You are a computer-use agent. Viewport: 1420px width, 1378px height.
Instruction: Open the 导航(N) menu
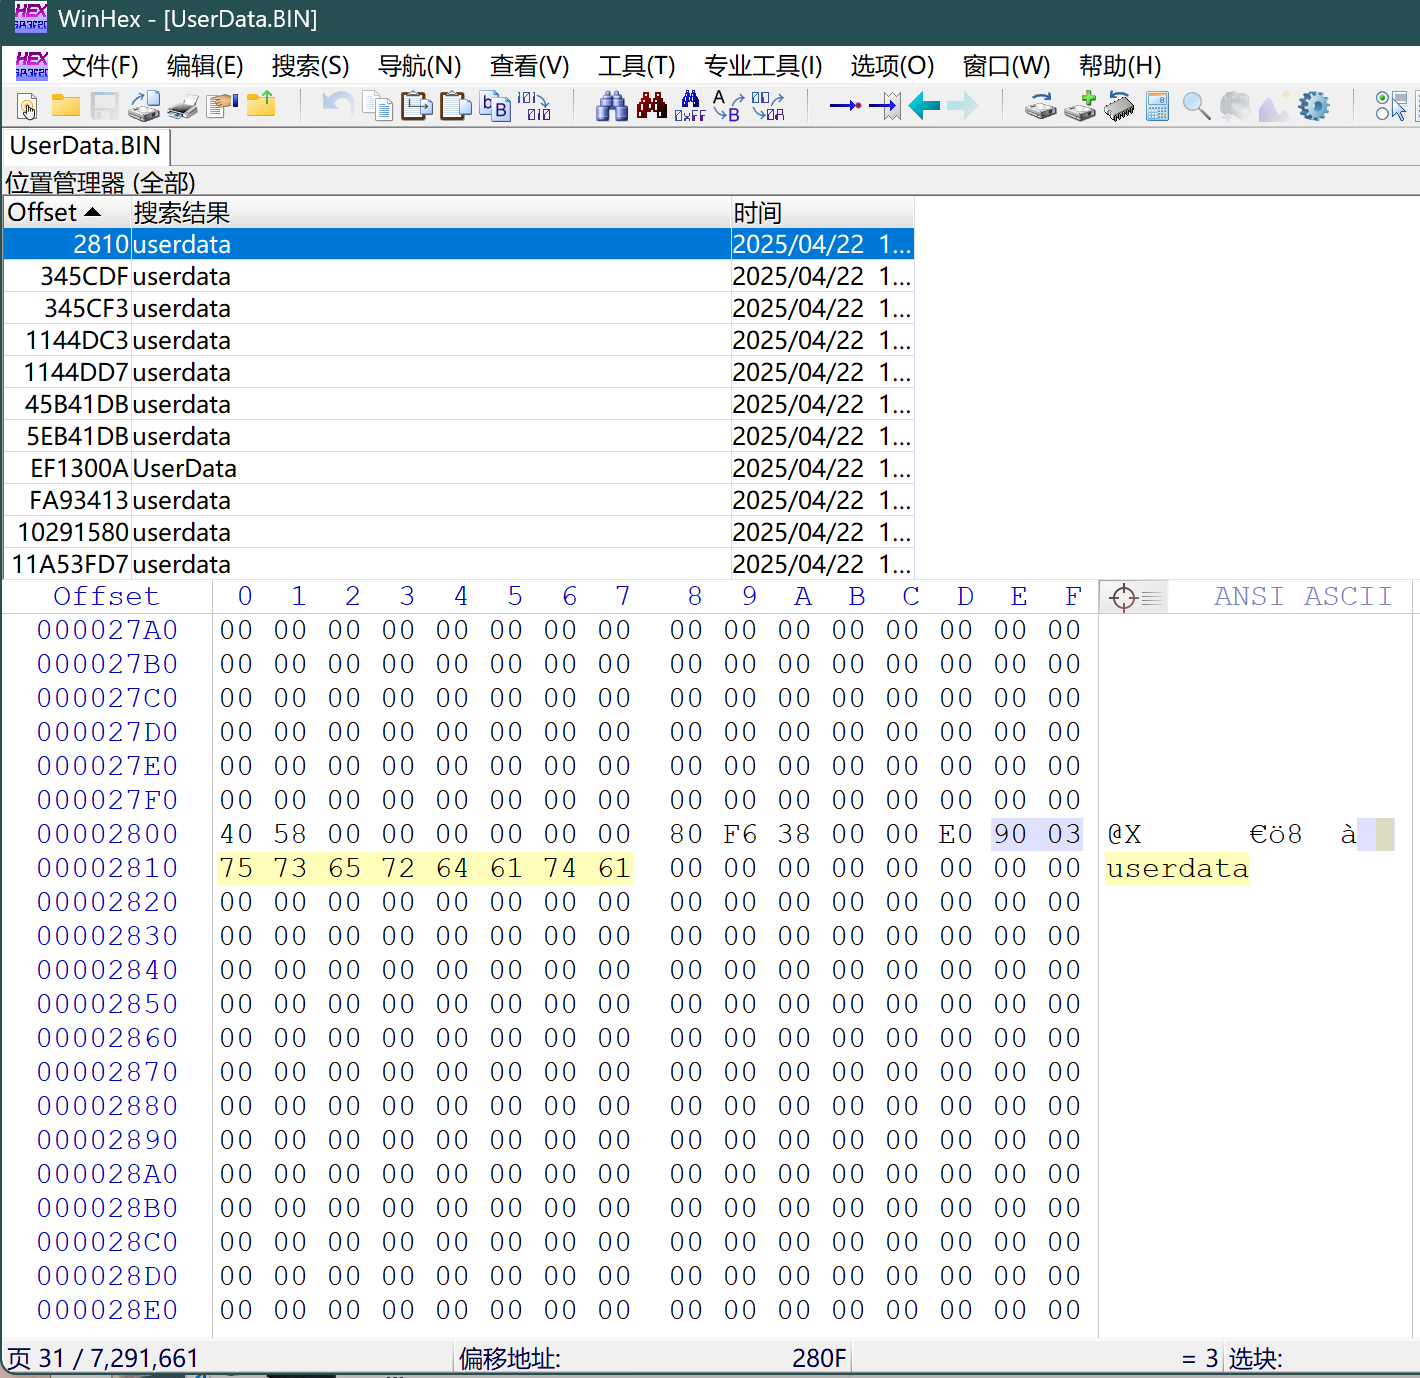(419, 66)
